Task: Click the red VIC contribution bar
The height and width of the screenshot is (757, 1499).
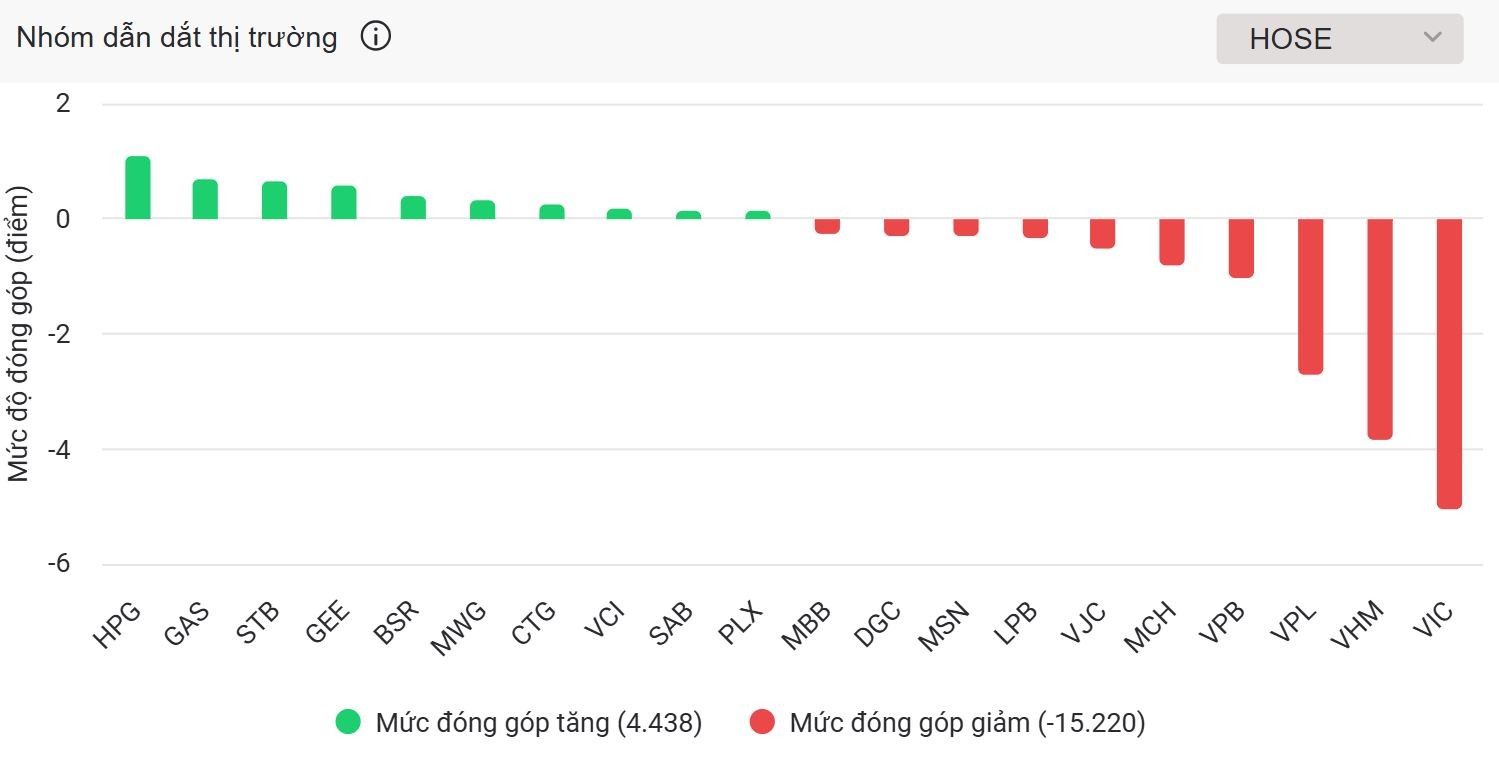Action: [x=1449, y=360]
